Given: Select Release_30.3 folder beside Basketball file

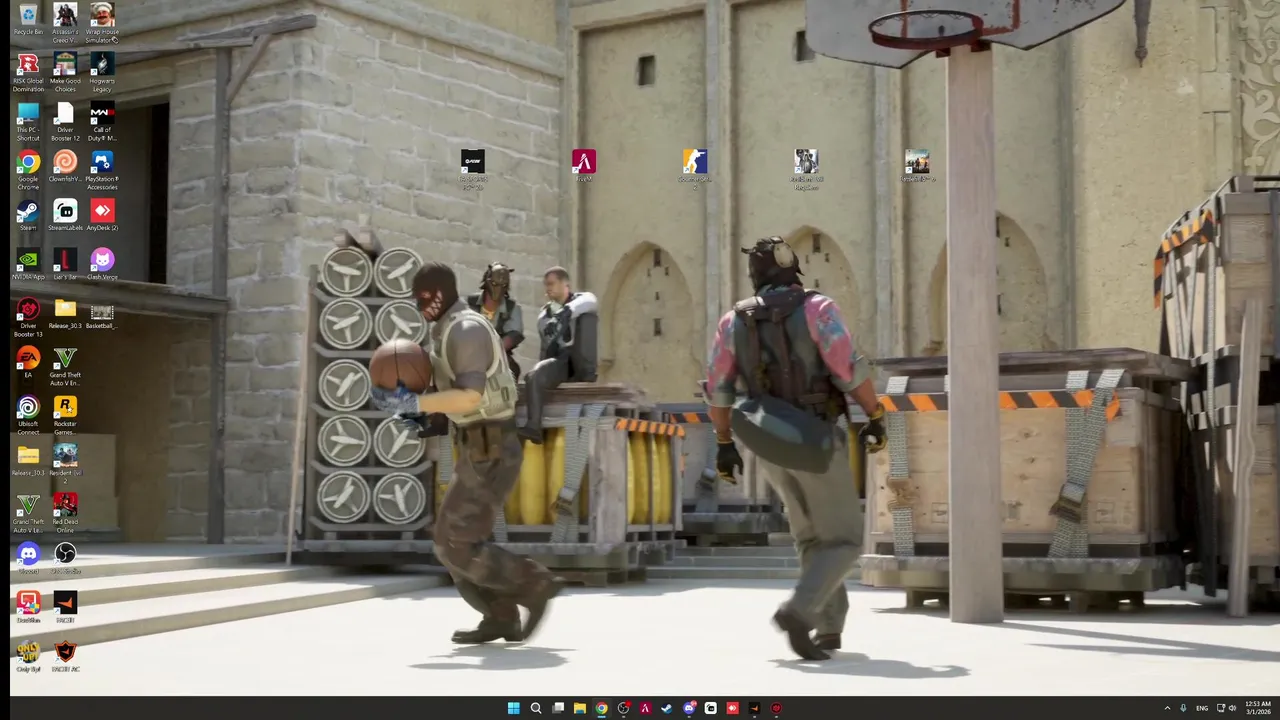Looking at the screenshot, I should (65, 314).
